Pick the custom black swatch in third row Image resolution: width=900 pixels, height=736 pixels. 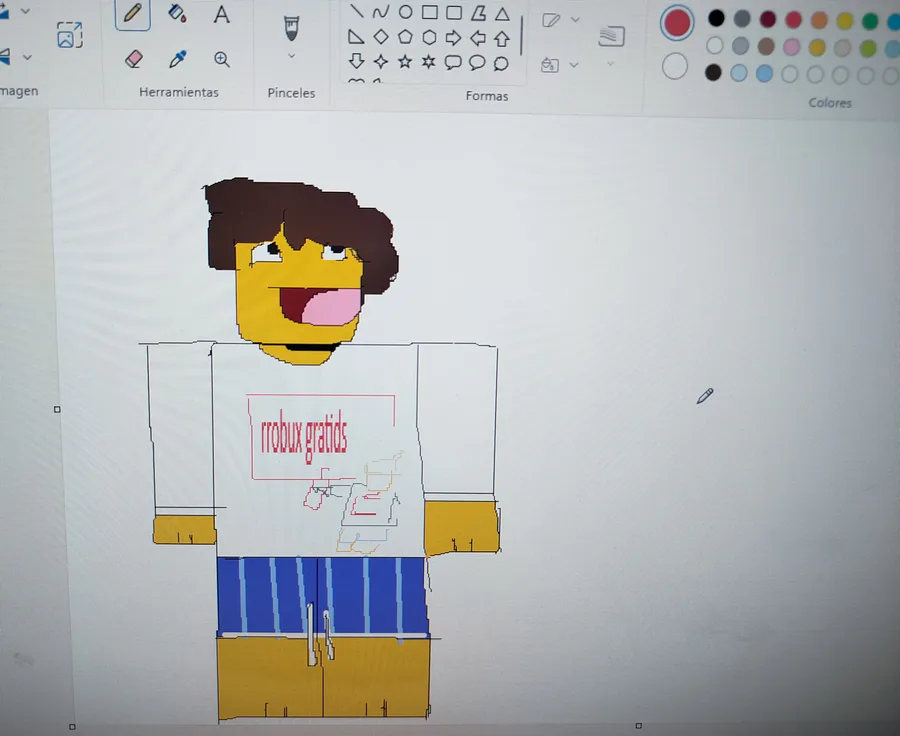[713, 72]
